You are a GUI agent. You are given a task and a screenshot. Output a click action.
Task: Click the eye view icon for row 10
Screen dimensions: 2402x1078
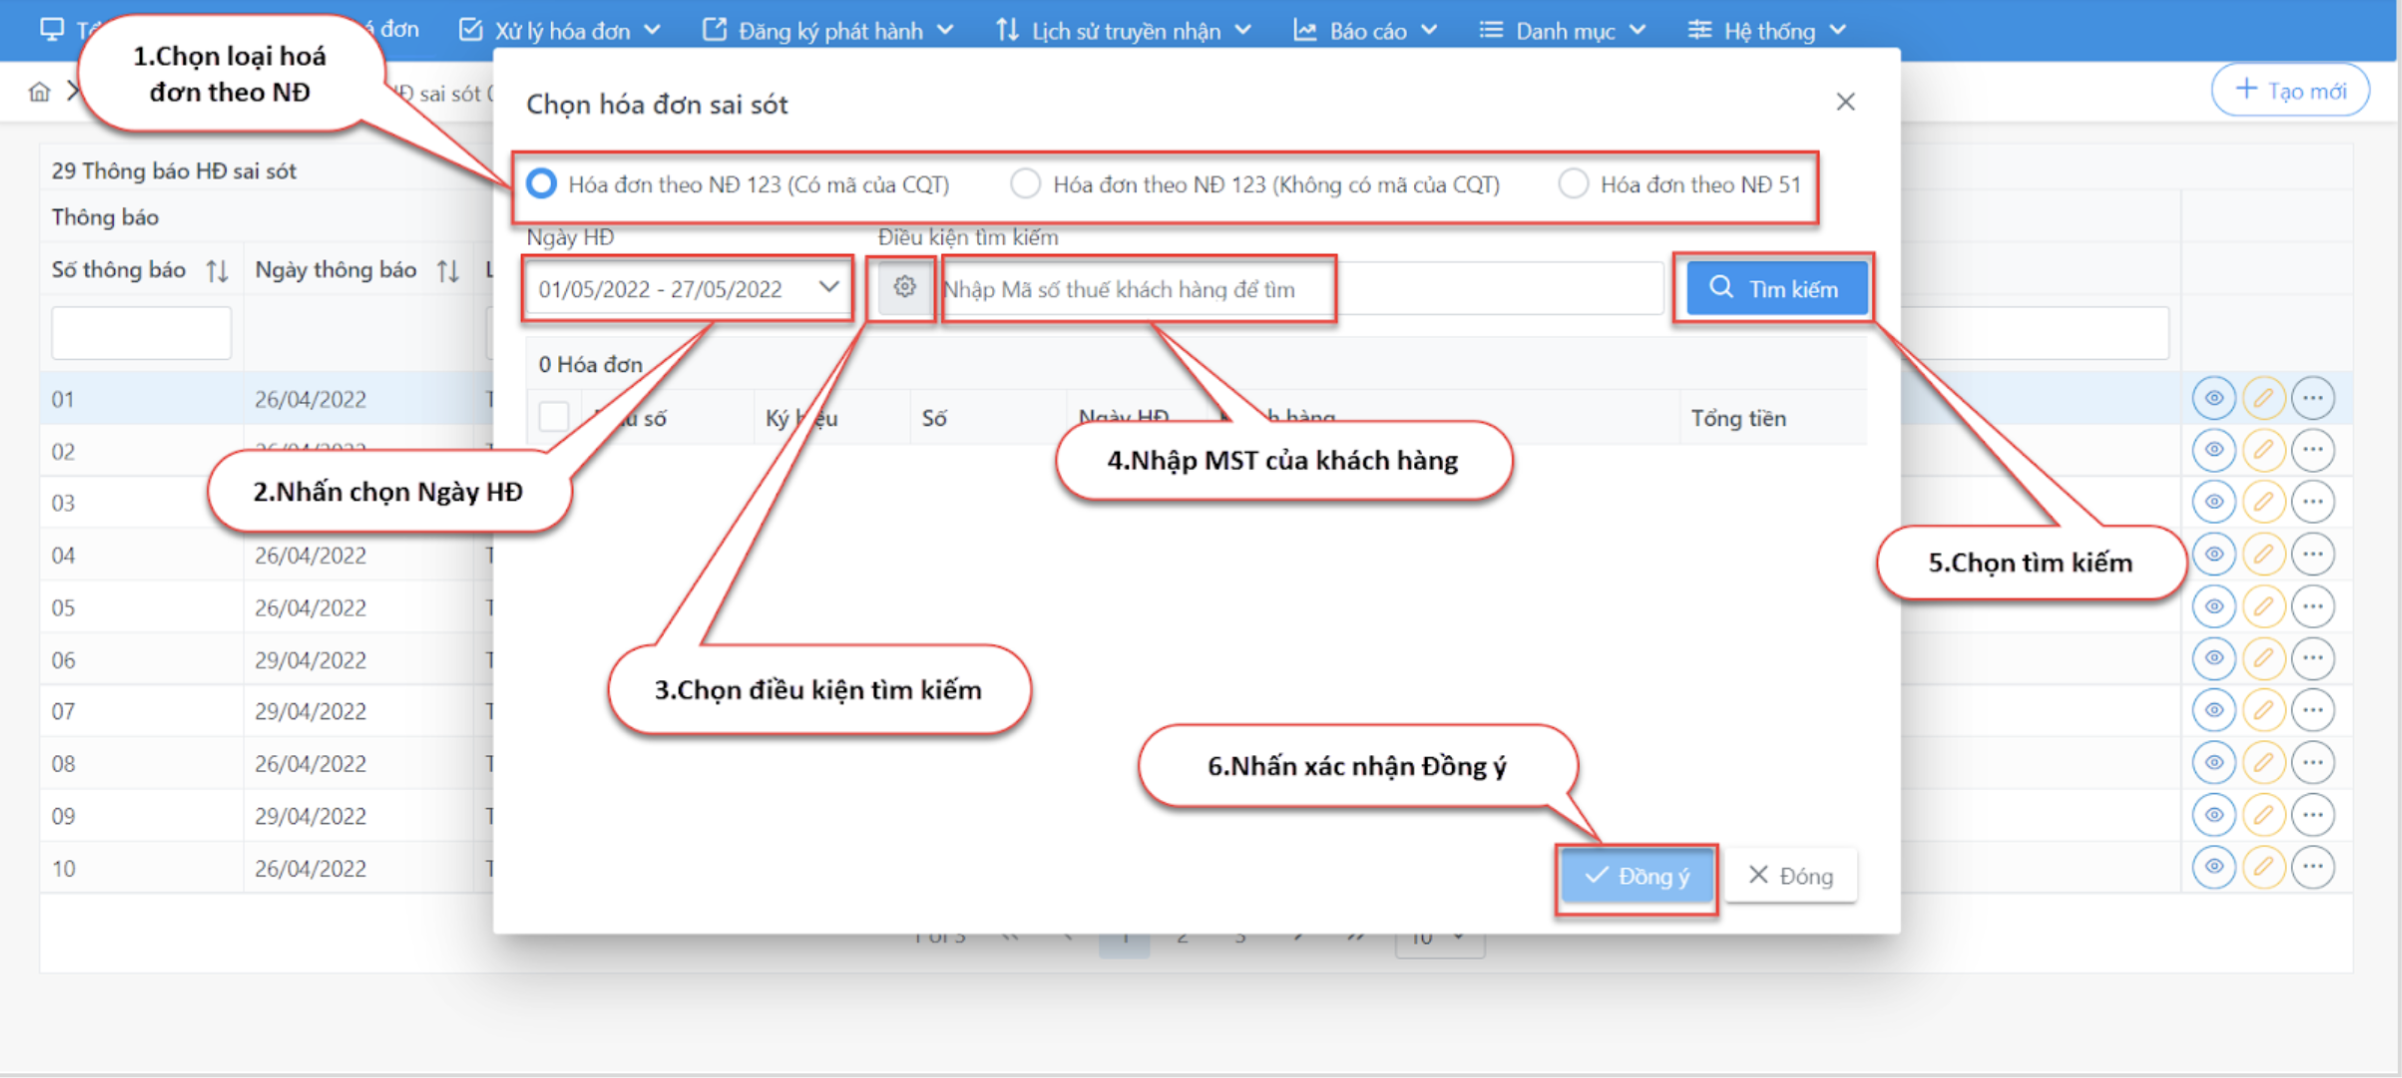point(2213,867)
